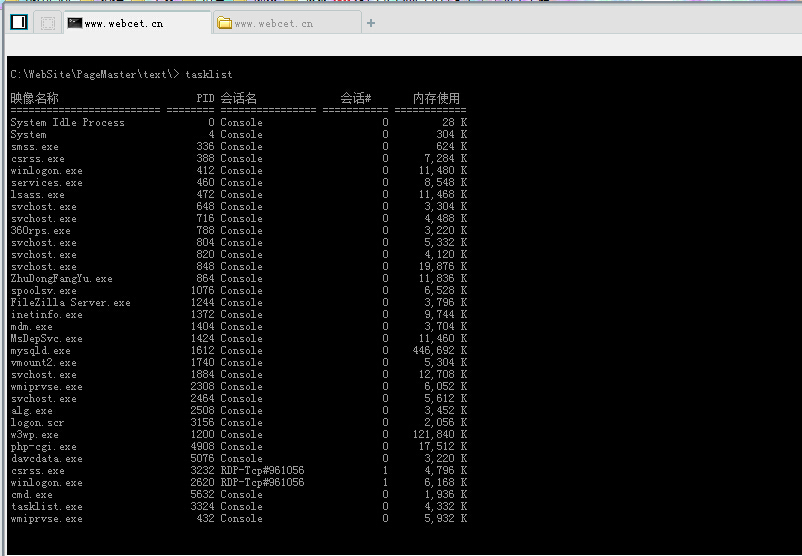The height and width of the screenshot is (556, 802).
Task: Click the 121,840 K memory value
Action: tap(440, 435)
